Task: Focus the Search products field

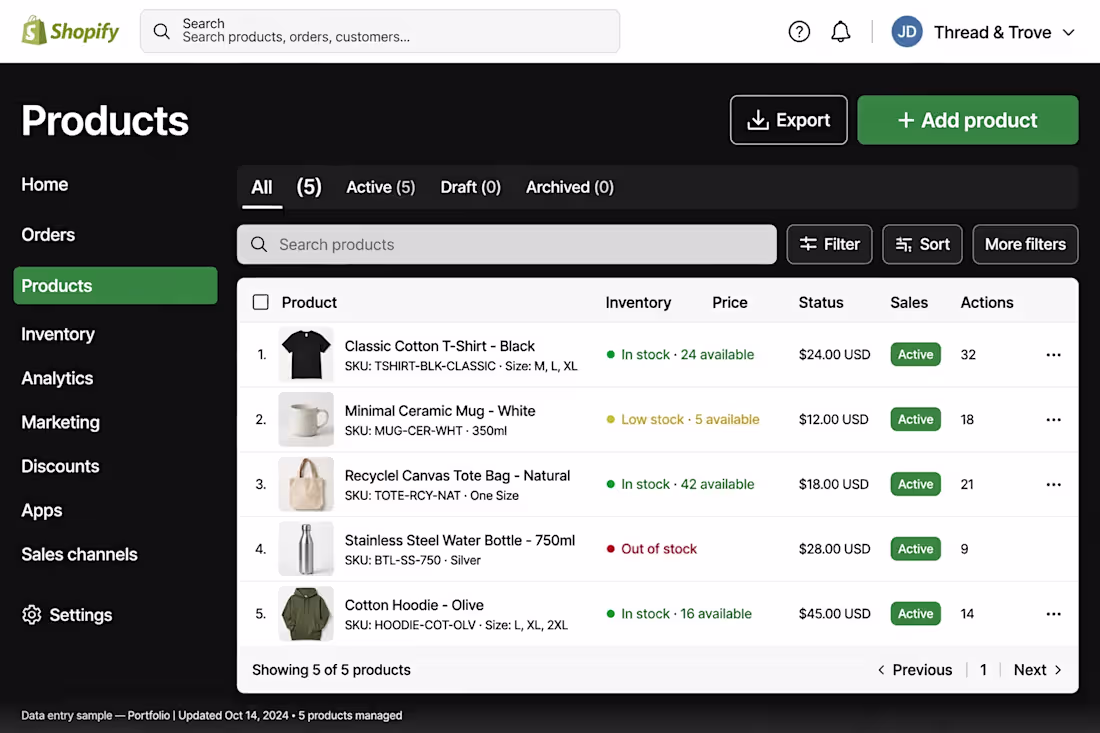Action: tap(507, 244)
